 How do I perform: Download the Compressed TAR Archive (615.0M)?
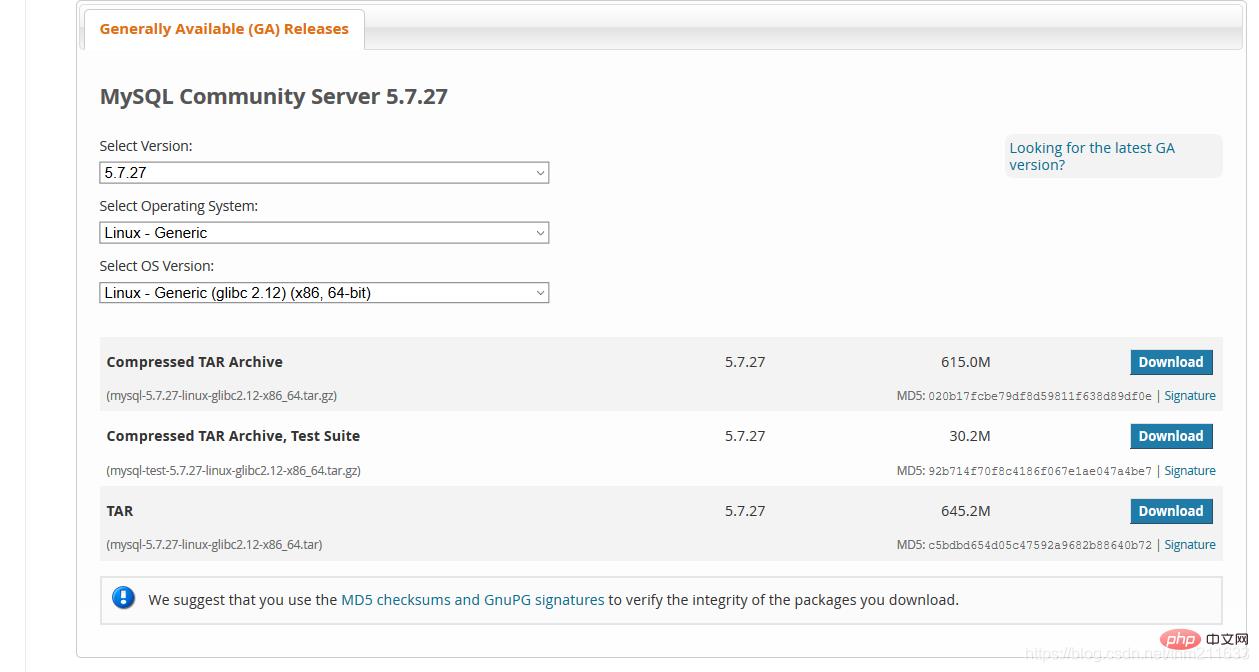tap(1170, 362)
